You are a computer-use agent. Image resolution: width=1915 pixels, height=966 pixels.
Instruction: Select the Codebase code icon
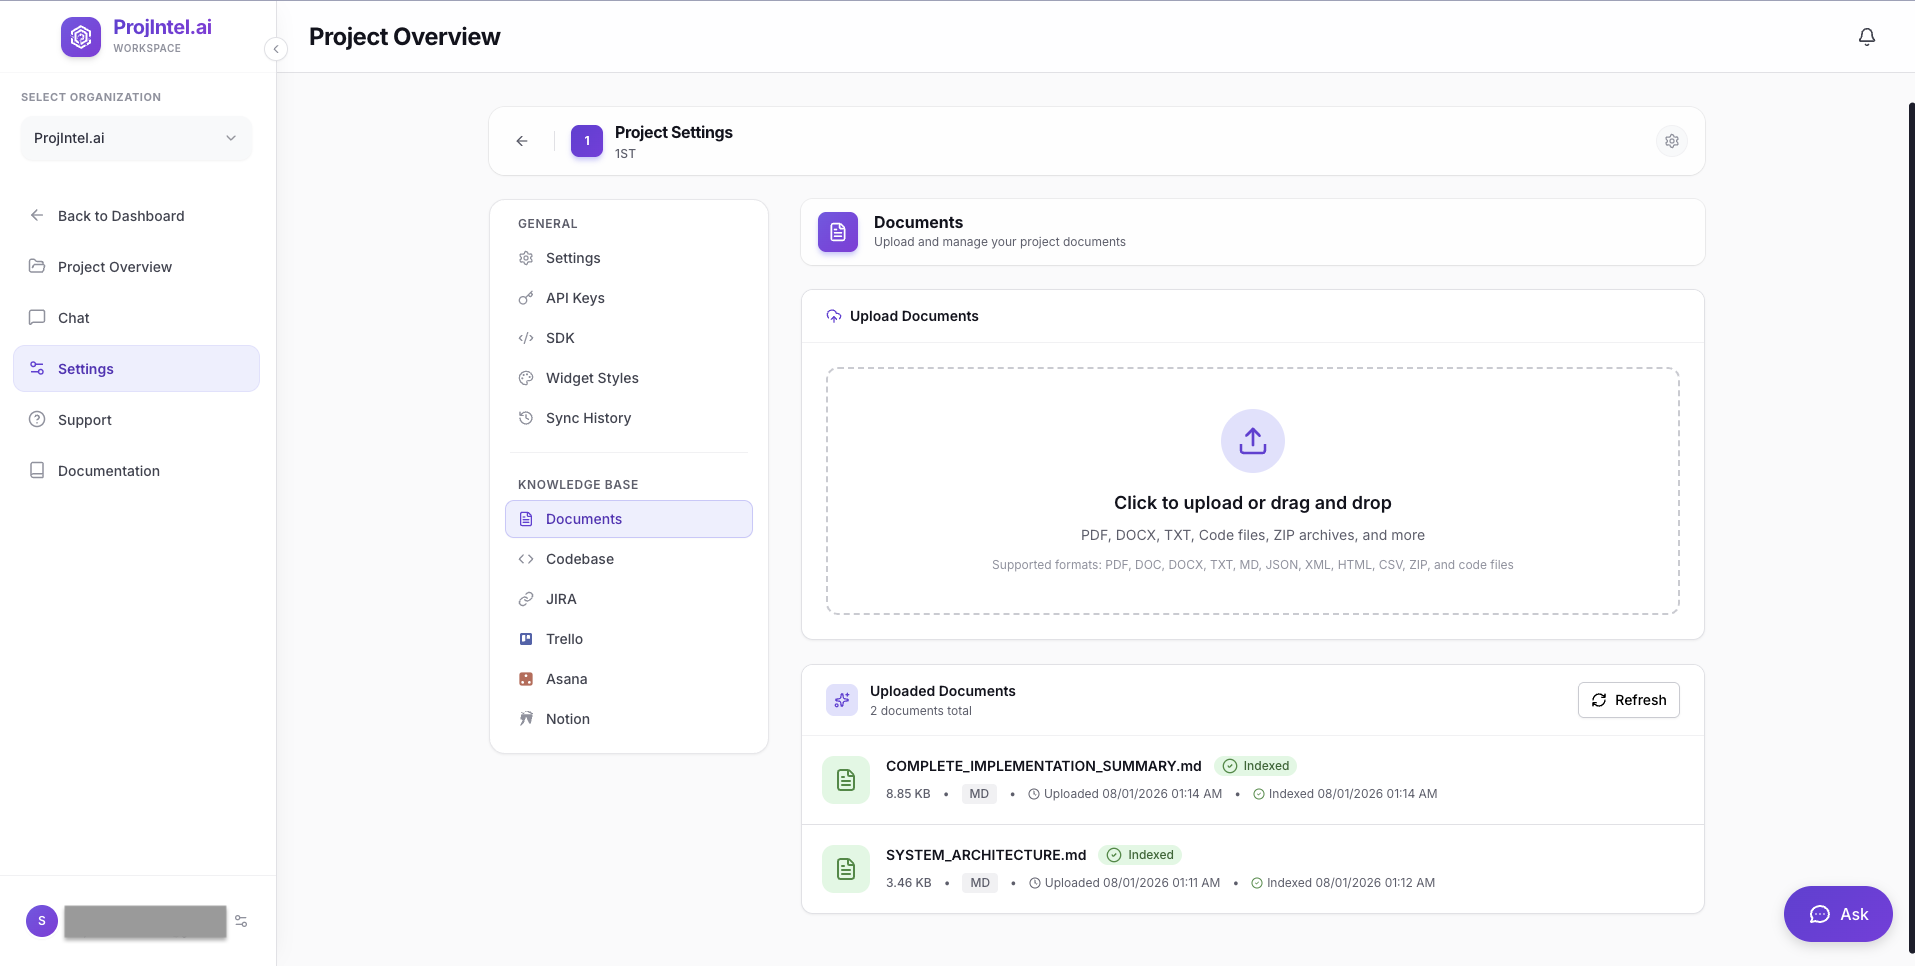pyautogui.click(x=526, y=558)
